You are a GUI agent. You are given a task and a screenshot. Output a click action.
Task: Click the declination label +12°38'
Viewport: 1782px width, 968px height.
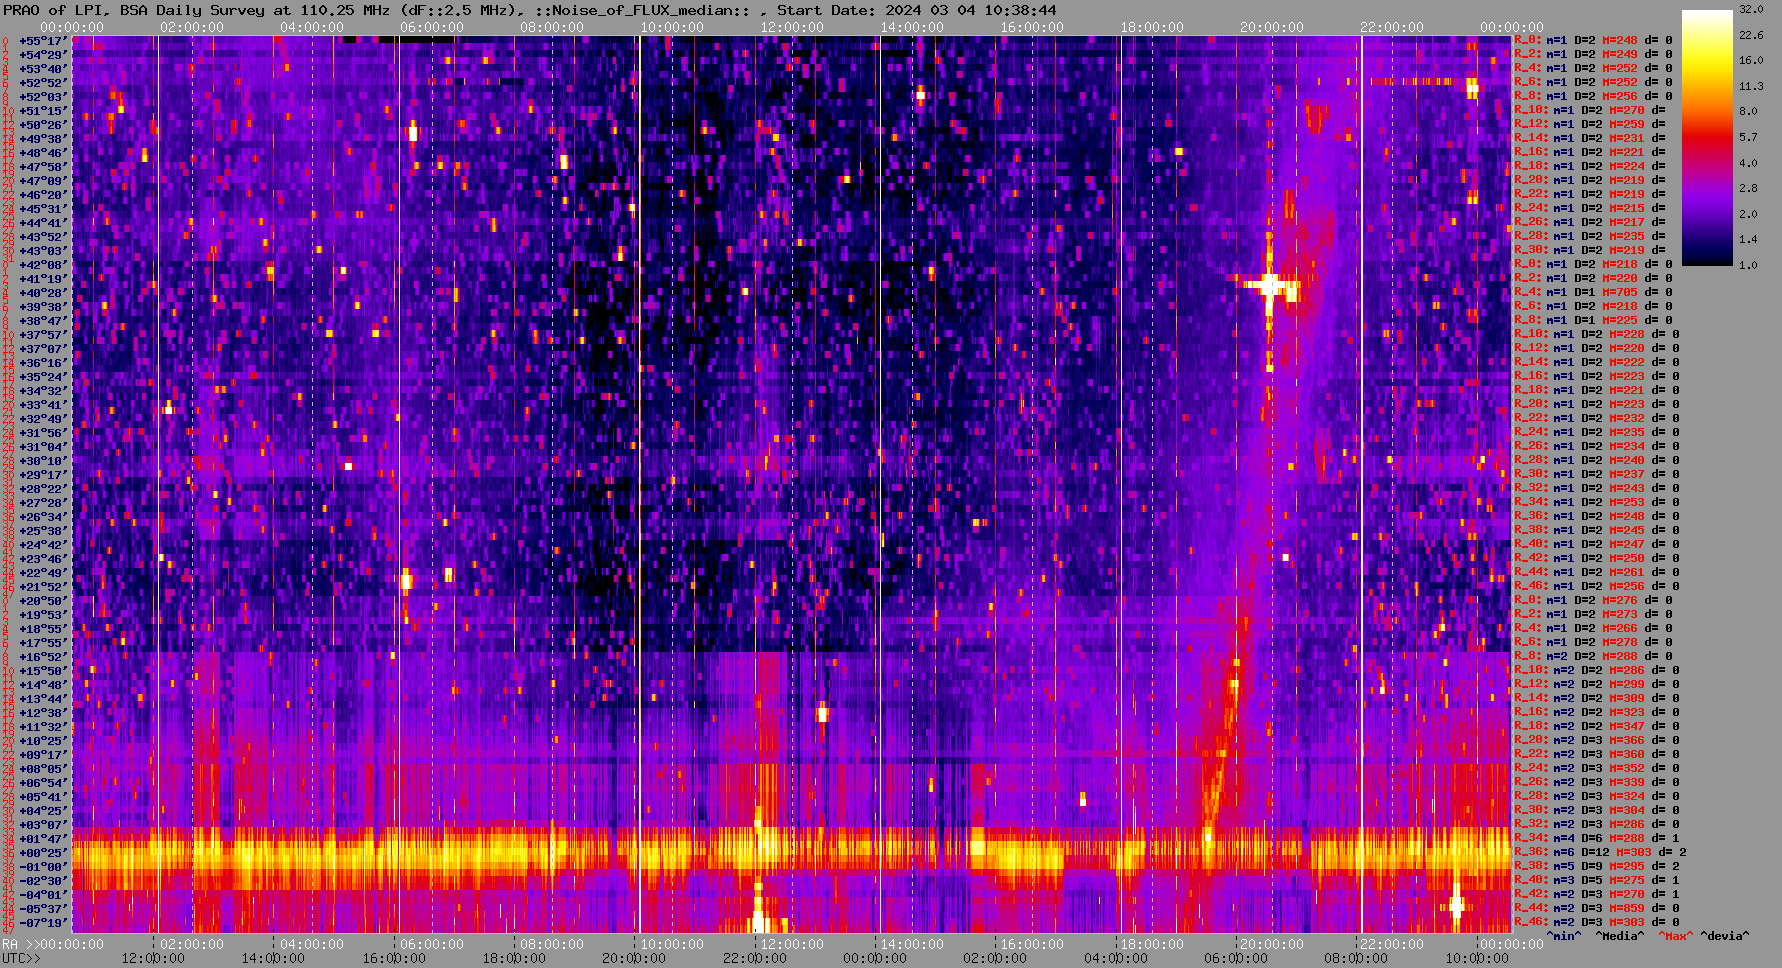coord(43,713)
